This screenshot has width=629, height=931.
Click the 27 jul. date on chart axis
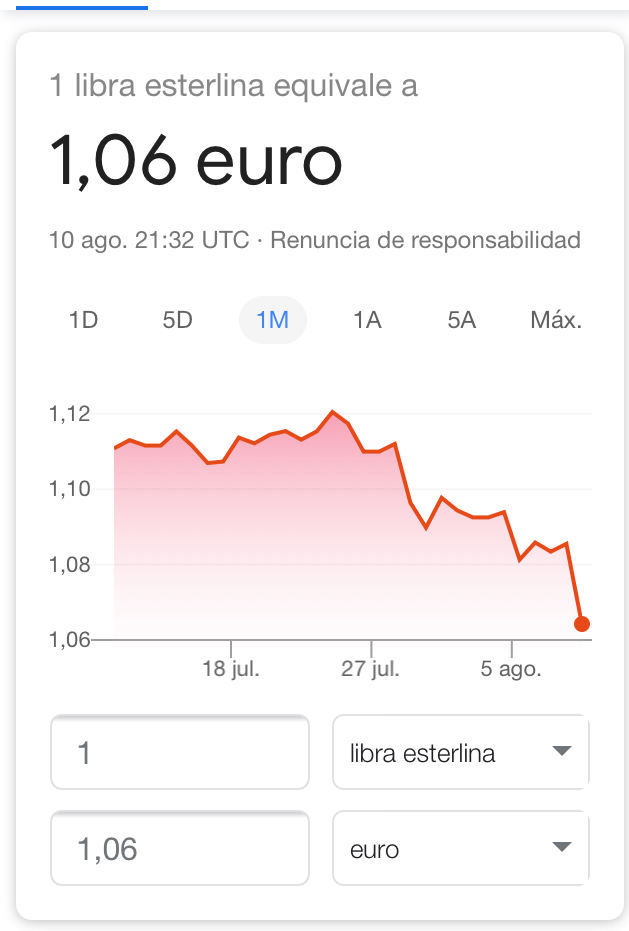pyautogui.click(x=370, y=669)
